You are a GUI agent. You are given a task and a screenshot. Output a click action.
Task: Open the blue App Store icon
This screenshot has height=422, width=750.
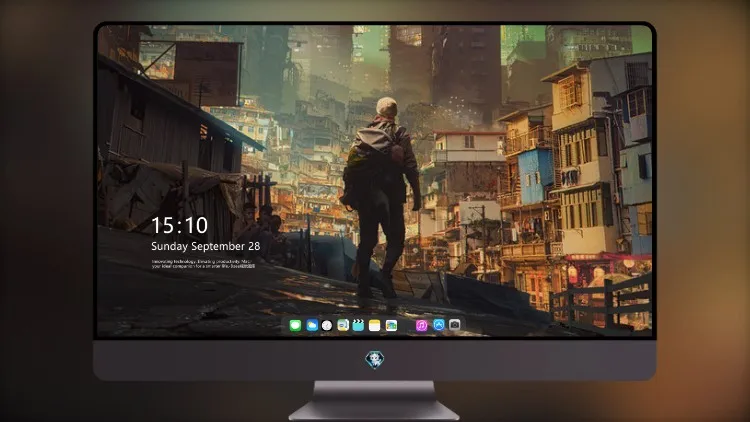(x=439, y=325)
